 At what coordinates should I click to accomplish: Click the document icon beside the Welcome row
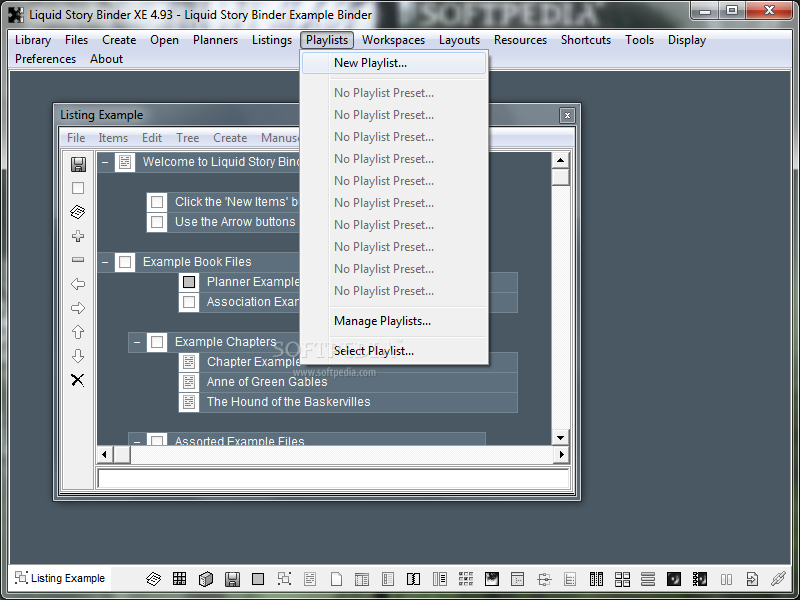click(125, 162)
